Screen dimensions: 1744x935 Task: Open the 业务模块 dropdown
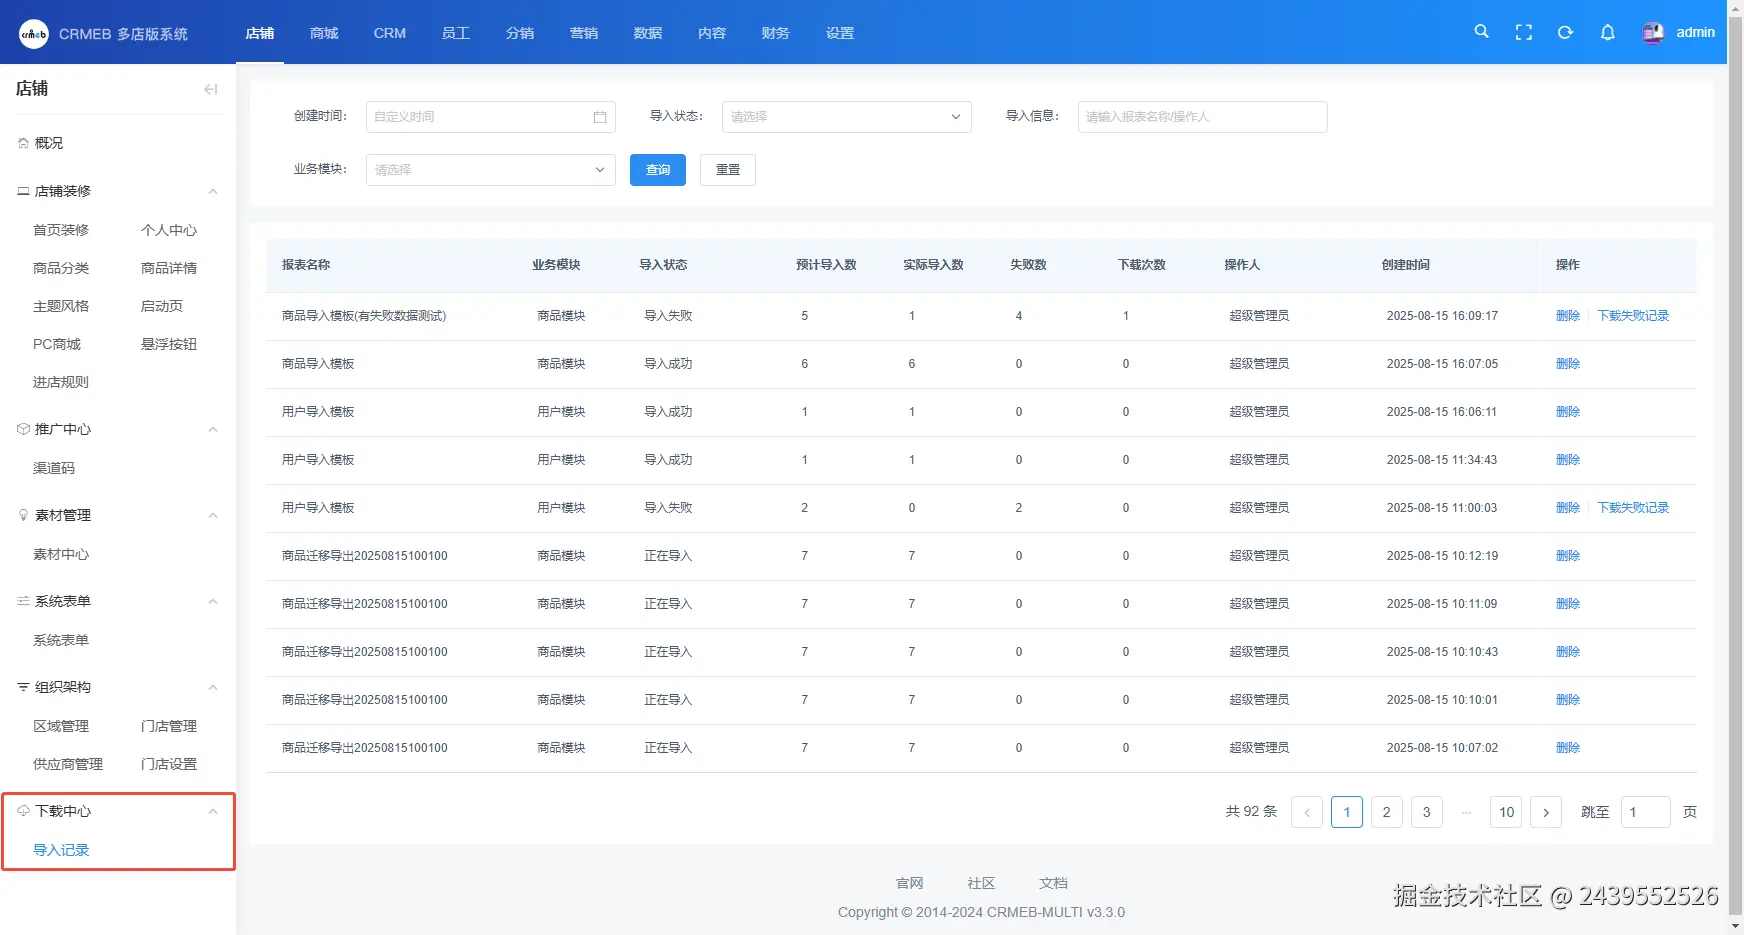(490, 170)
